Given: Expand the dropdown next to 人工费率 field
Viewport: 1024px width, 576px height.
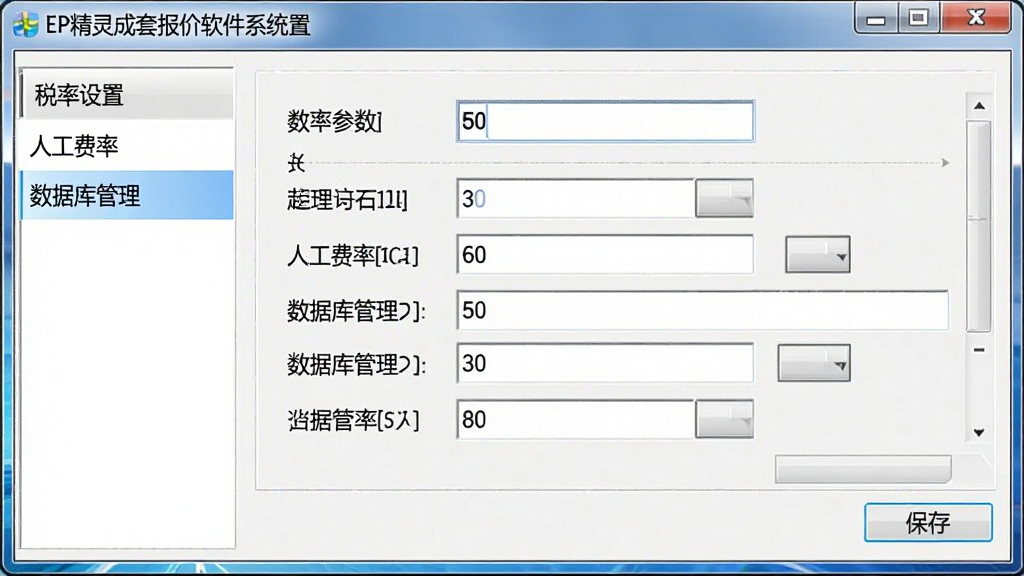Looking at the screenshot, I should (818, 254).
